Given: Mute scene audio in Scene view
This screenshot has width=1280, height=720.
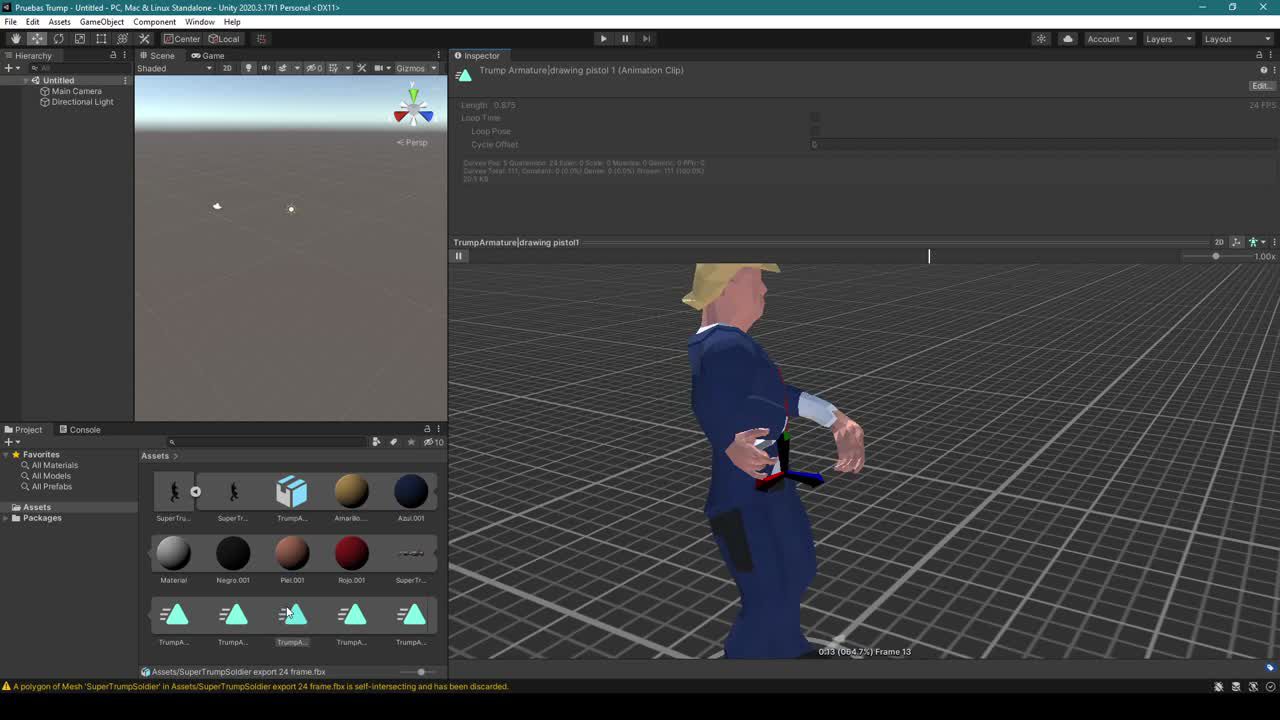Looking at the screenshot, I should coord(264,68).
